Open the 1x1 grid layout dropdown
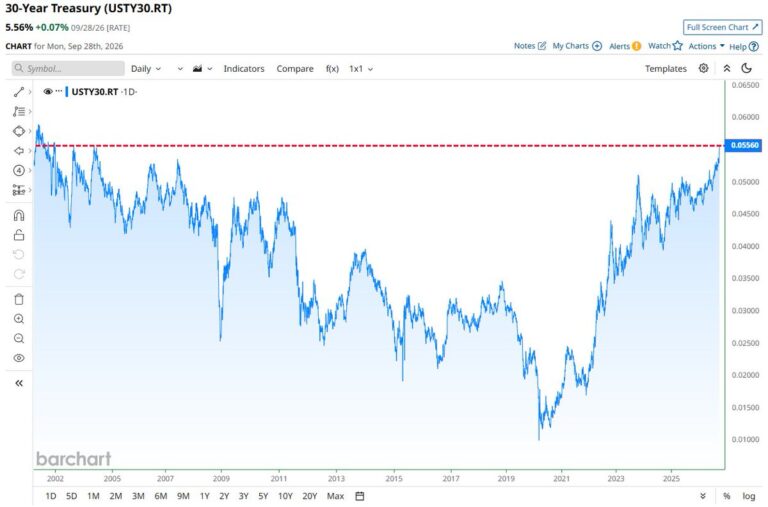The image size is (768, 507). click(361, 69)
